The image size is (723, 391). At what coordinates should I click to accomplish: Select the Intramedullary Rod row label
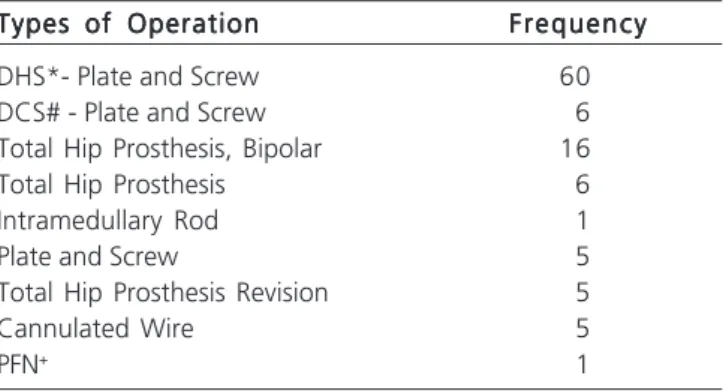109,221
